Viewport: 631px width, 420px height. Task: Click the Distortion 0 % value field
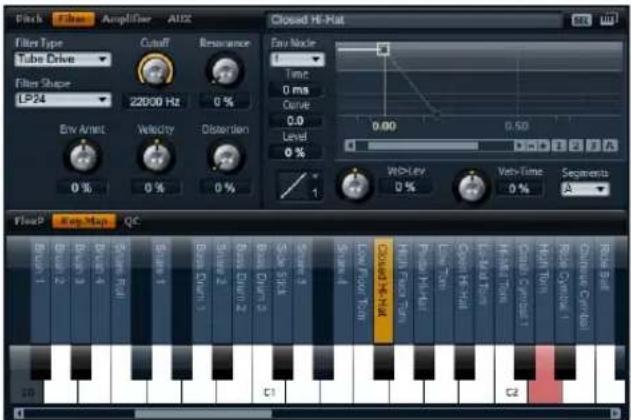point(225,187)
